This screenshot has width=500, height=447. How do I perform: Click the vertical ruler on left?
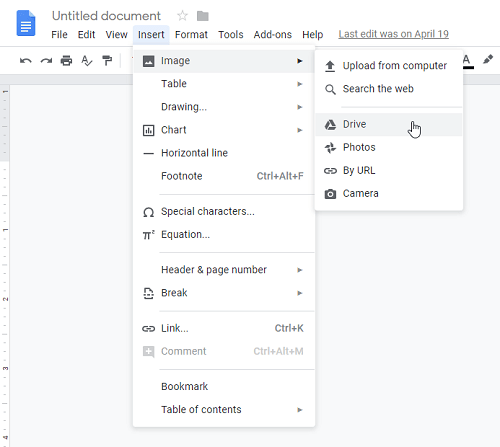pyautogui.click(x=5, y=265)
